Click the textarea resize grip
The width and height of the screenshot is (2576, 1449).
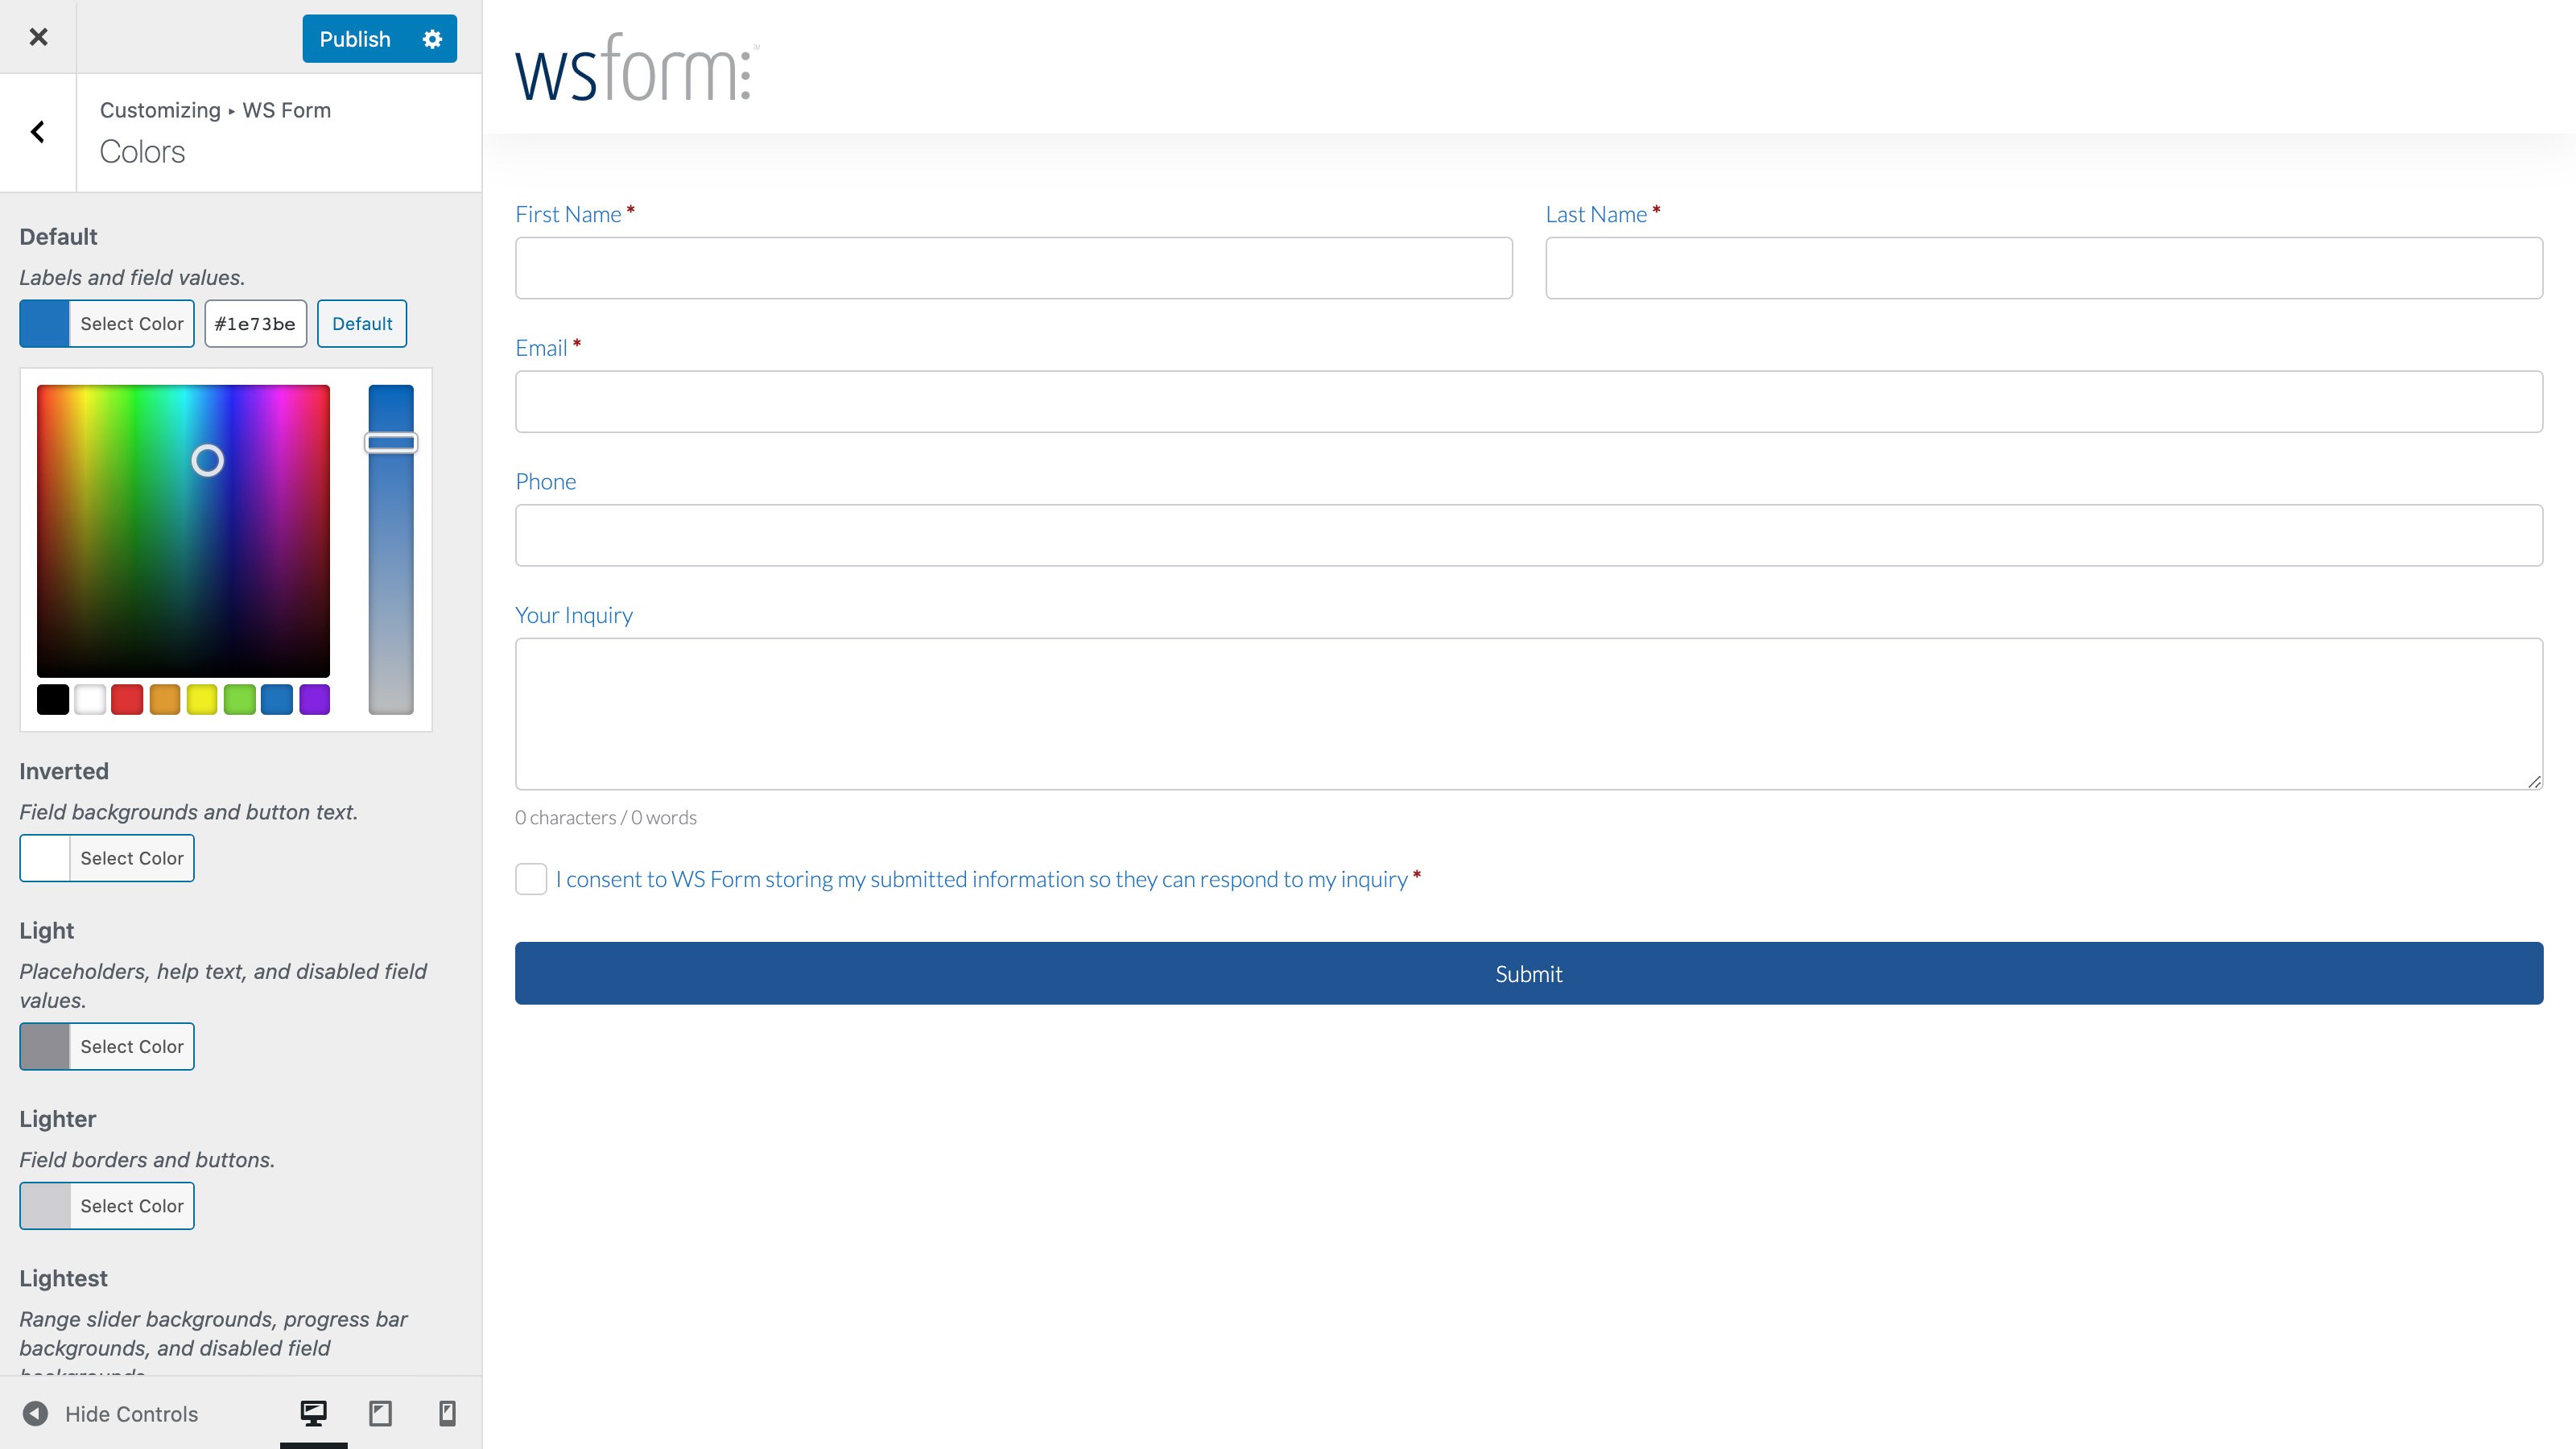[x=2533, y=781]
